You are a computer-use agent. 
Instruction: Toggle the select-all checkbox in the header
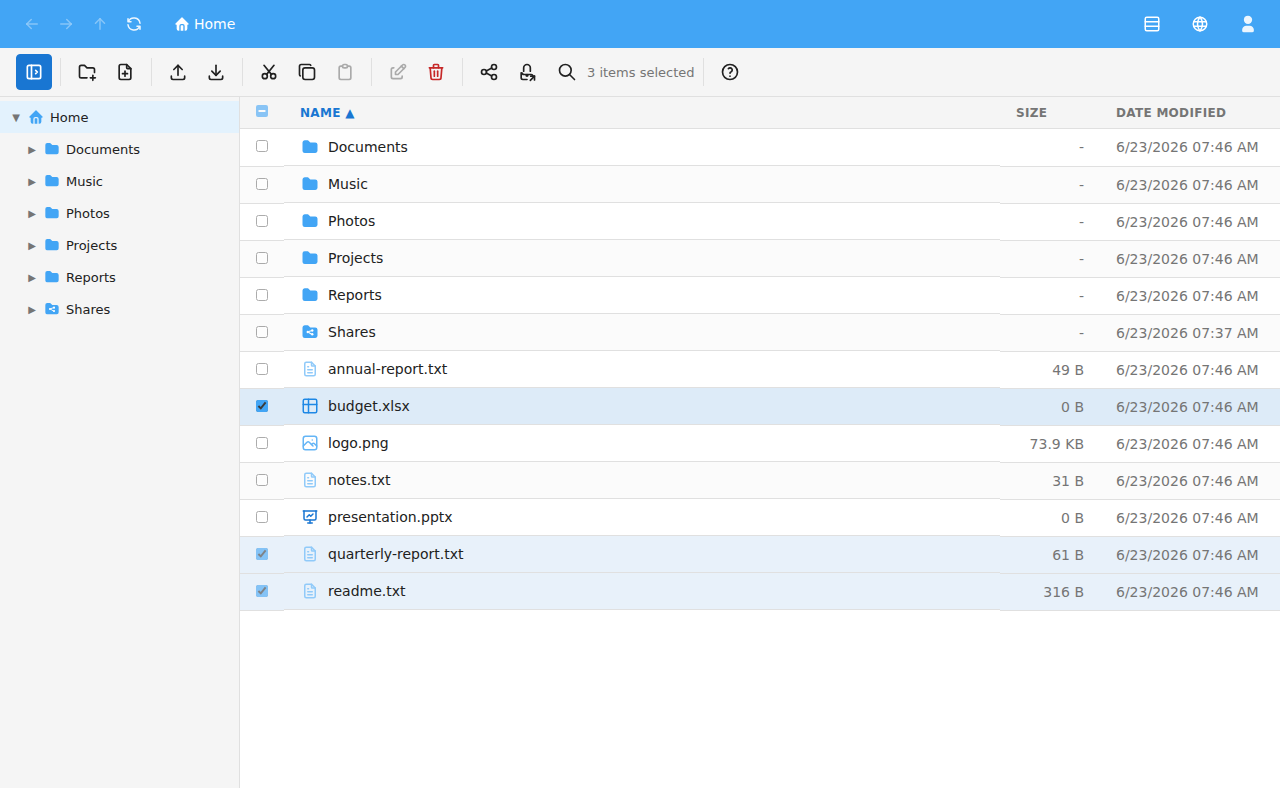click(x=262, y=111)
